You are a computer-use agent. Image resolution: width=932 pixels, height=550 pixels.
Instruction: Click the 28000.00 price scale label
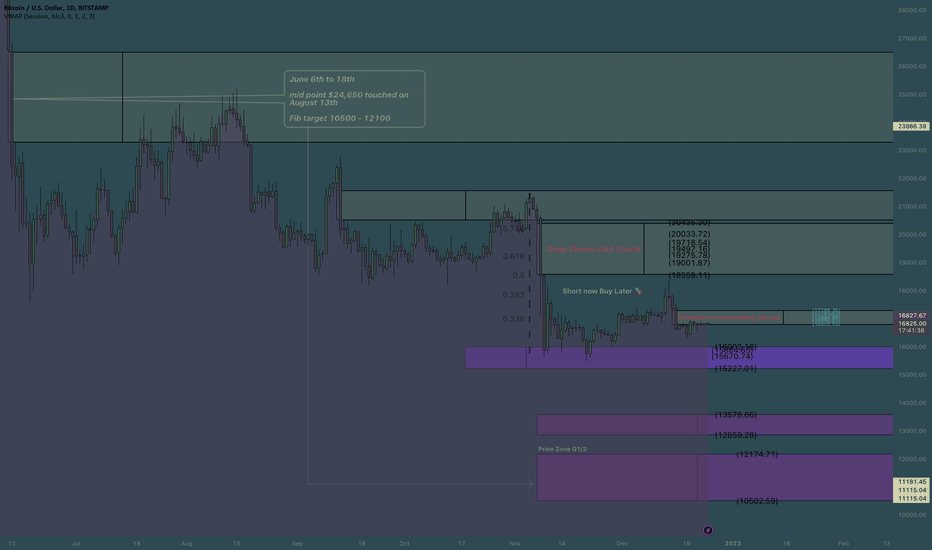tap(912, 10)
